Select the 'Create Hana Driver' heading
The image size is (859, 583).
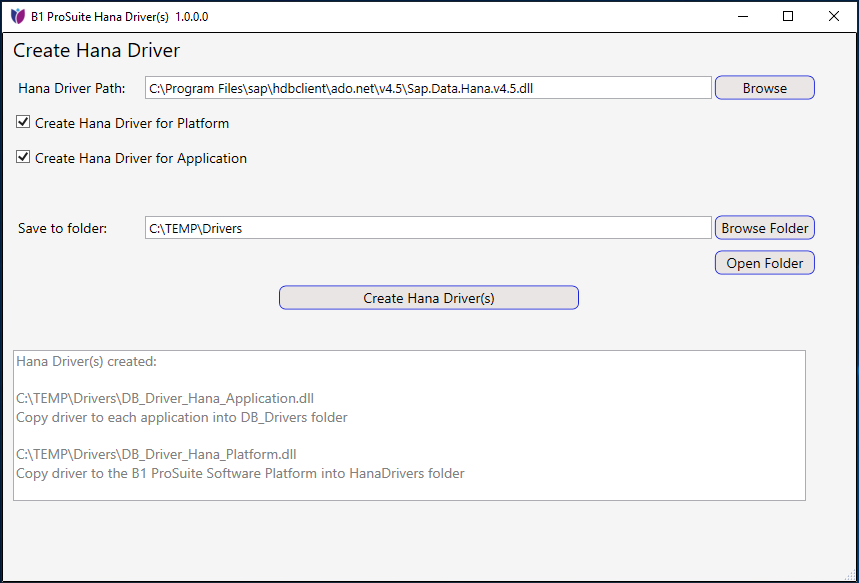coord(96,51)
